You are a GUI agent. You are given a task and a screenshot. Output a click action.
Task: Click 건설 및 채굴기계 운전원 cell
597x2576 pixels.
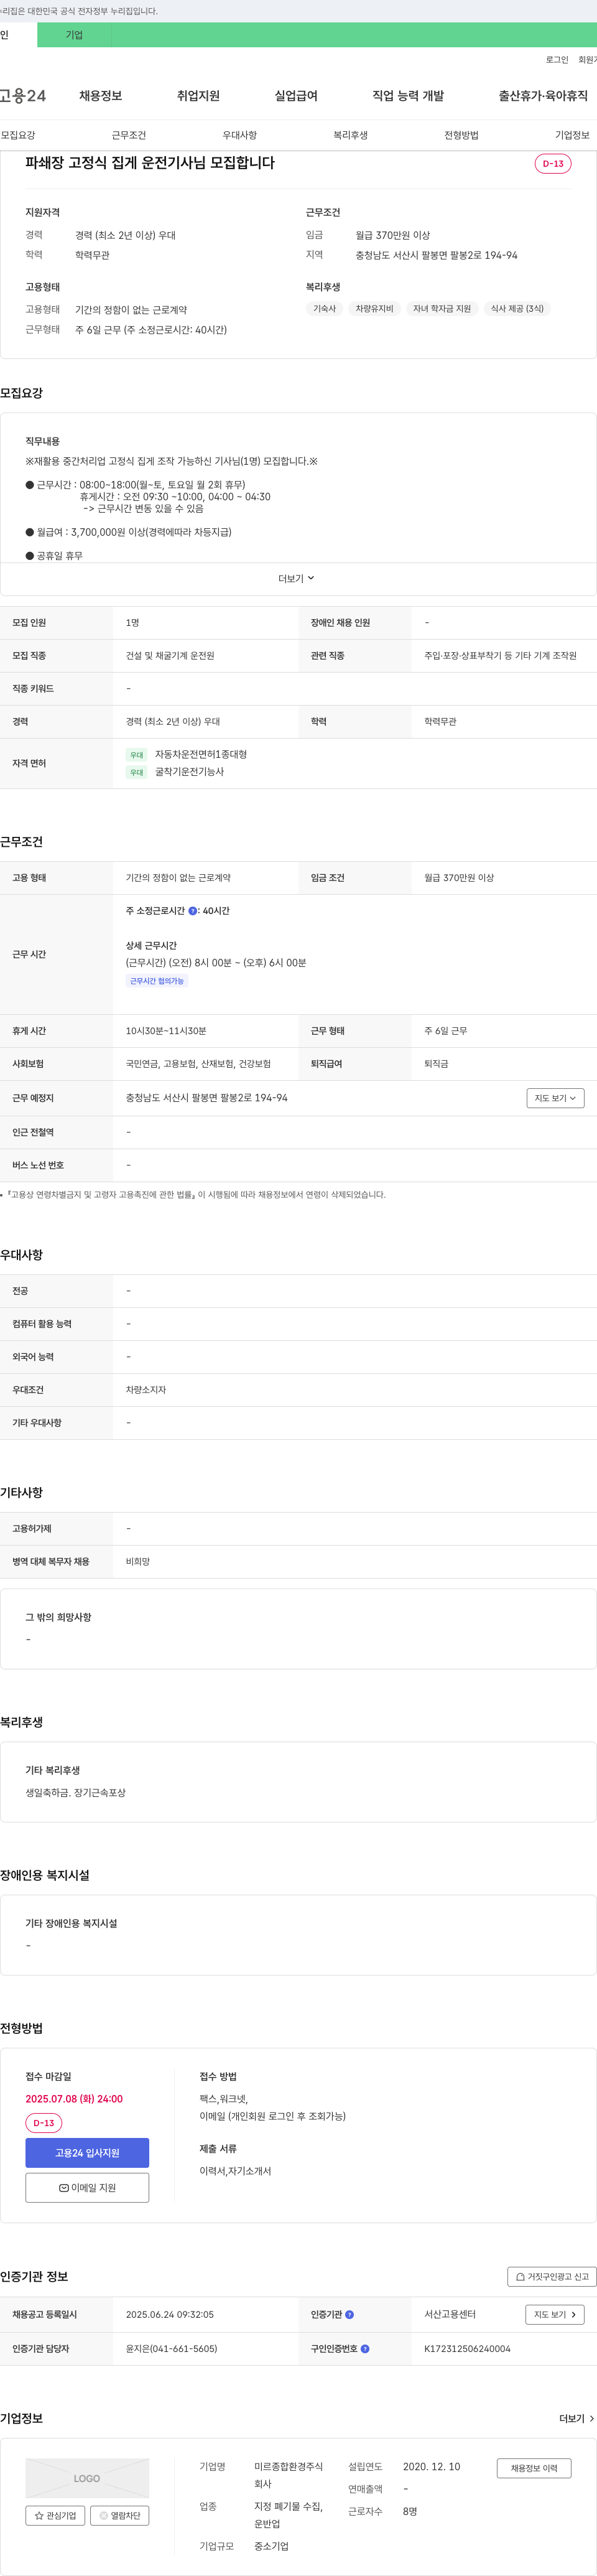coord(170,656)
